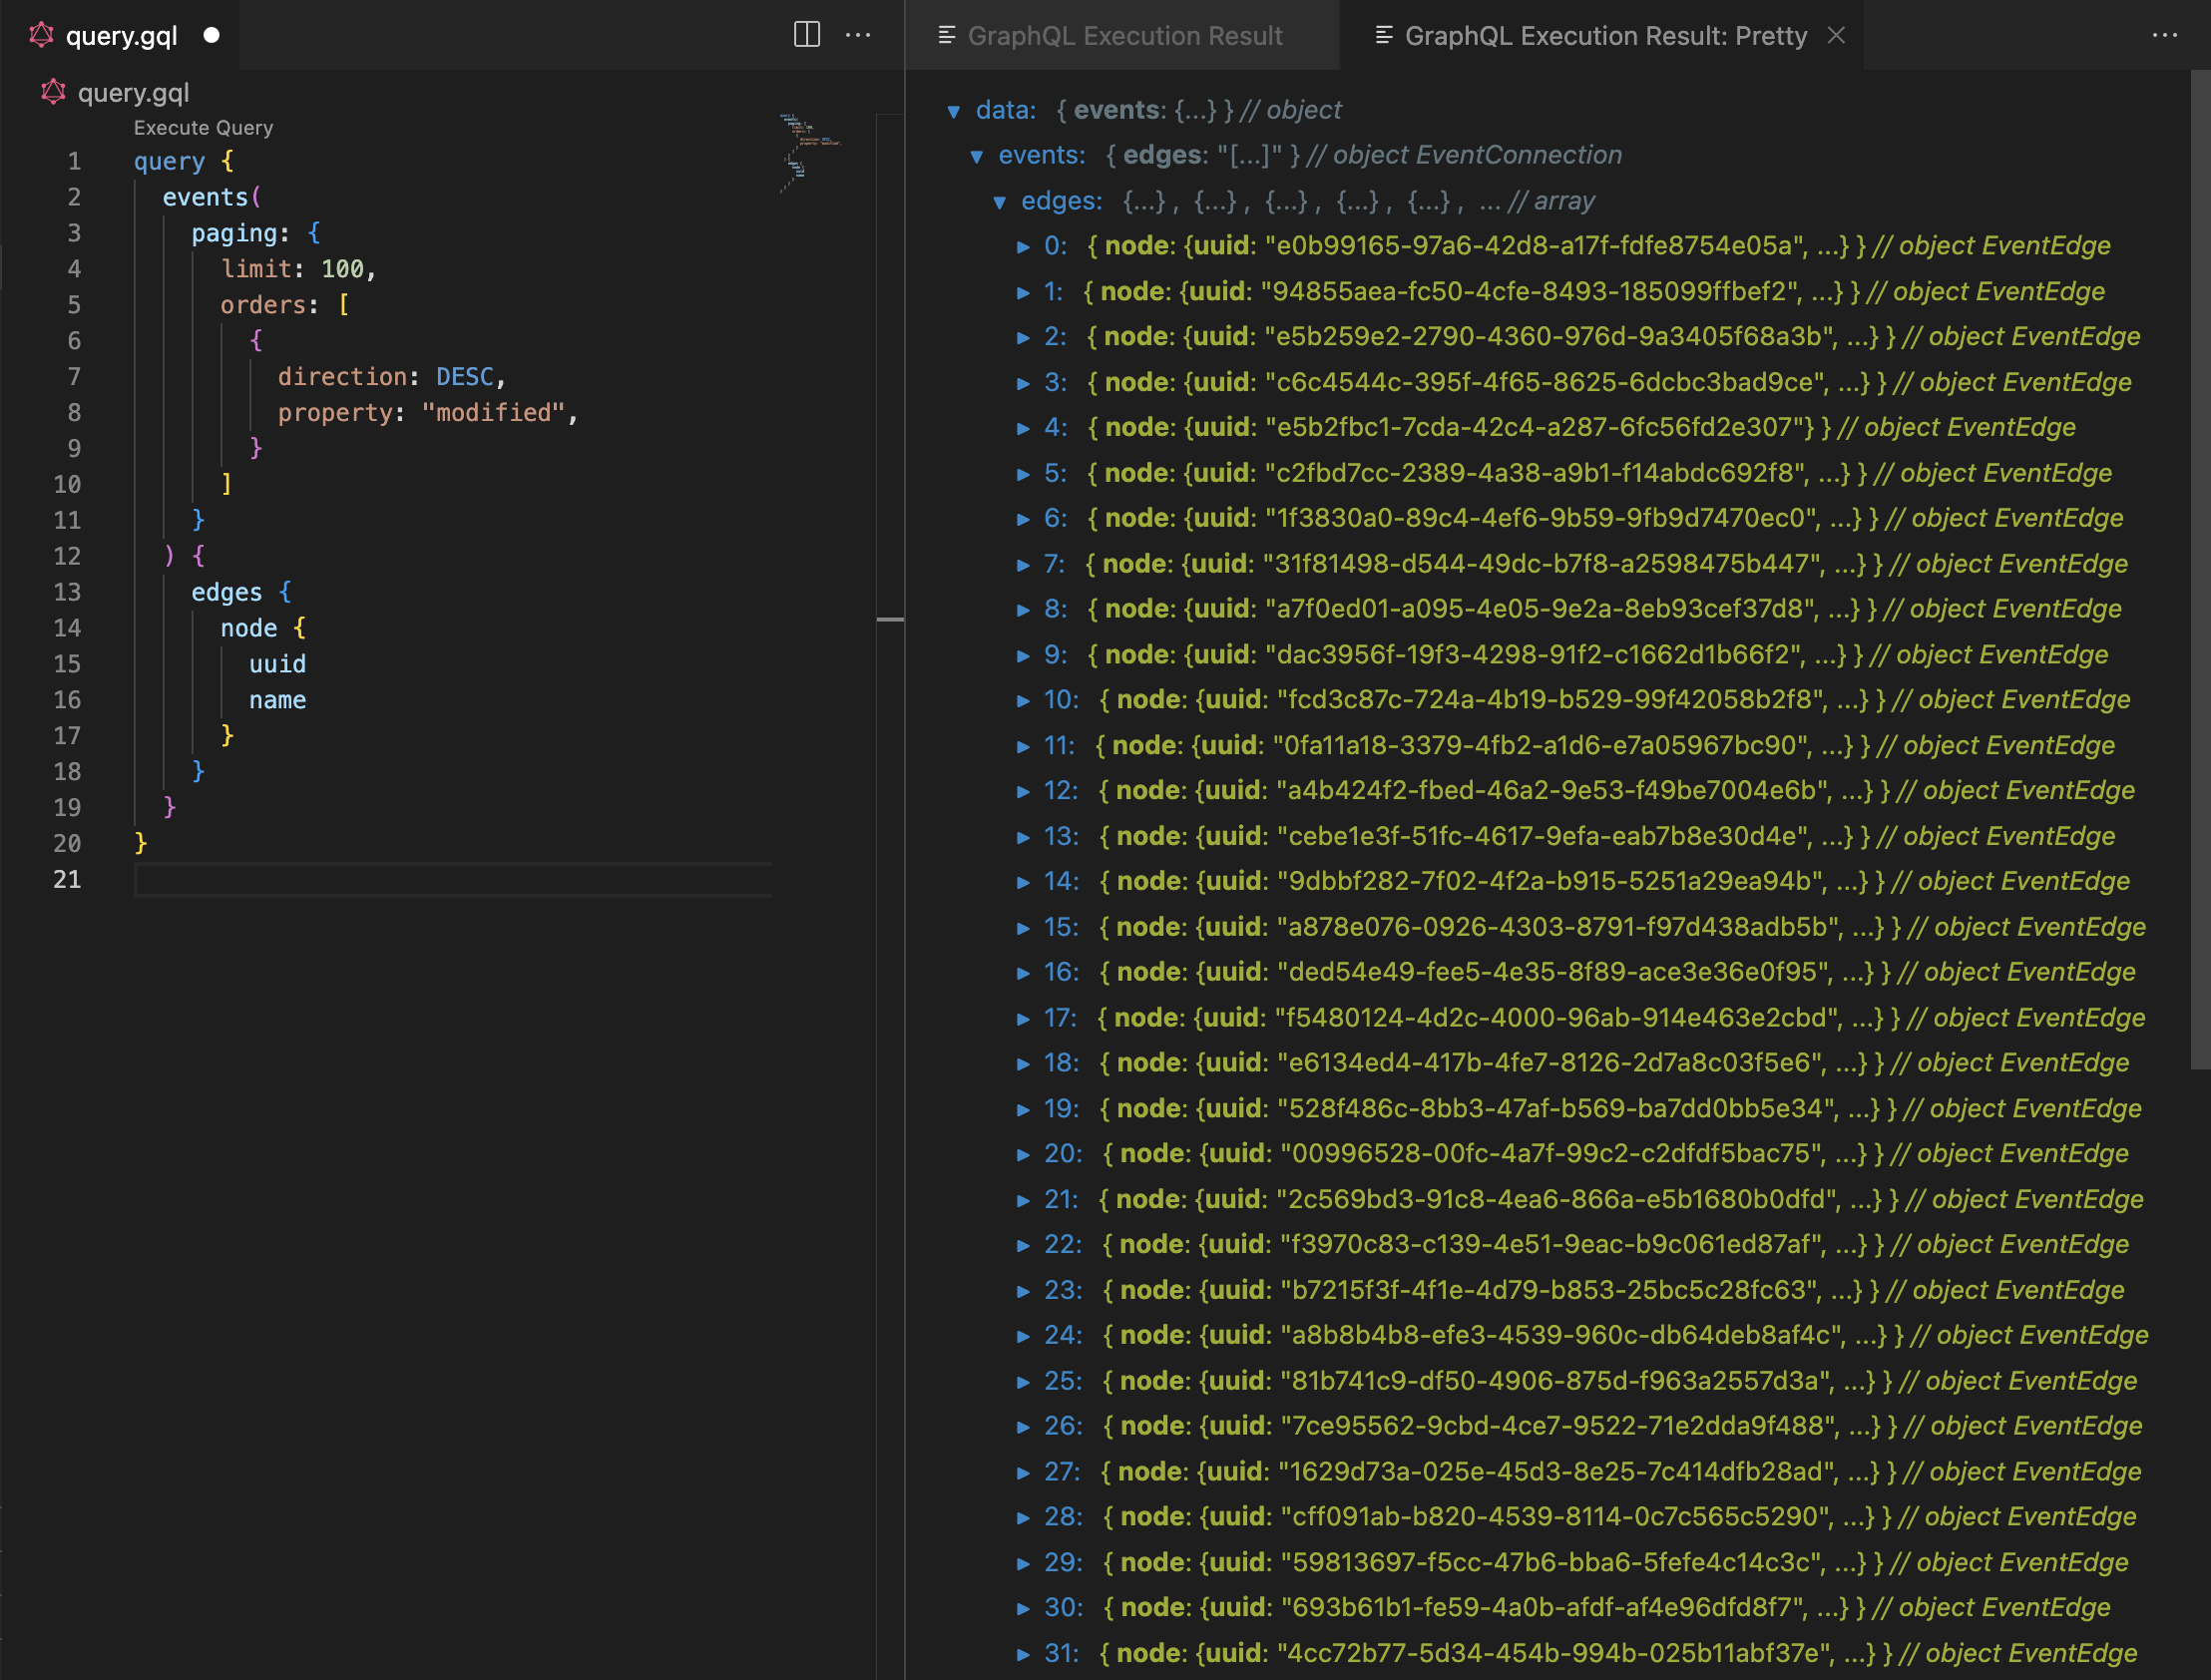Viewport: 2211px width, 1680px height.
Task: Collapse the edges array node
Action: pos(1001,201)
